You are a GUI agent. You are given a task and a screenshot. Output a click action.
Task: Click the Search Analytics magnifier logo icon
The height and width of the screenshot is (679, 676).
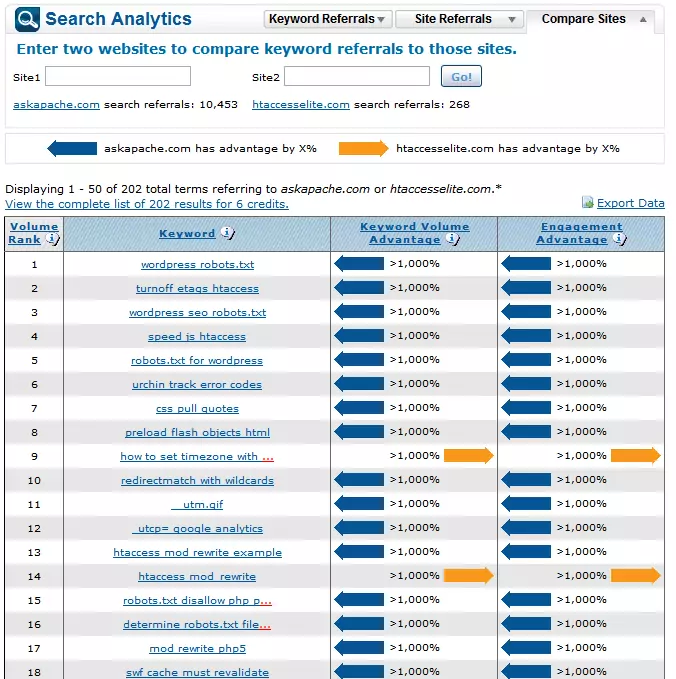(x=28, y=18)
